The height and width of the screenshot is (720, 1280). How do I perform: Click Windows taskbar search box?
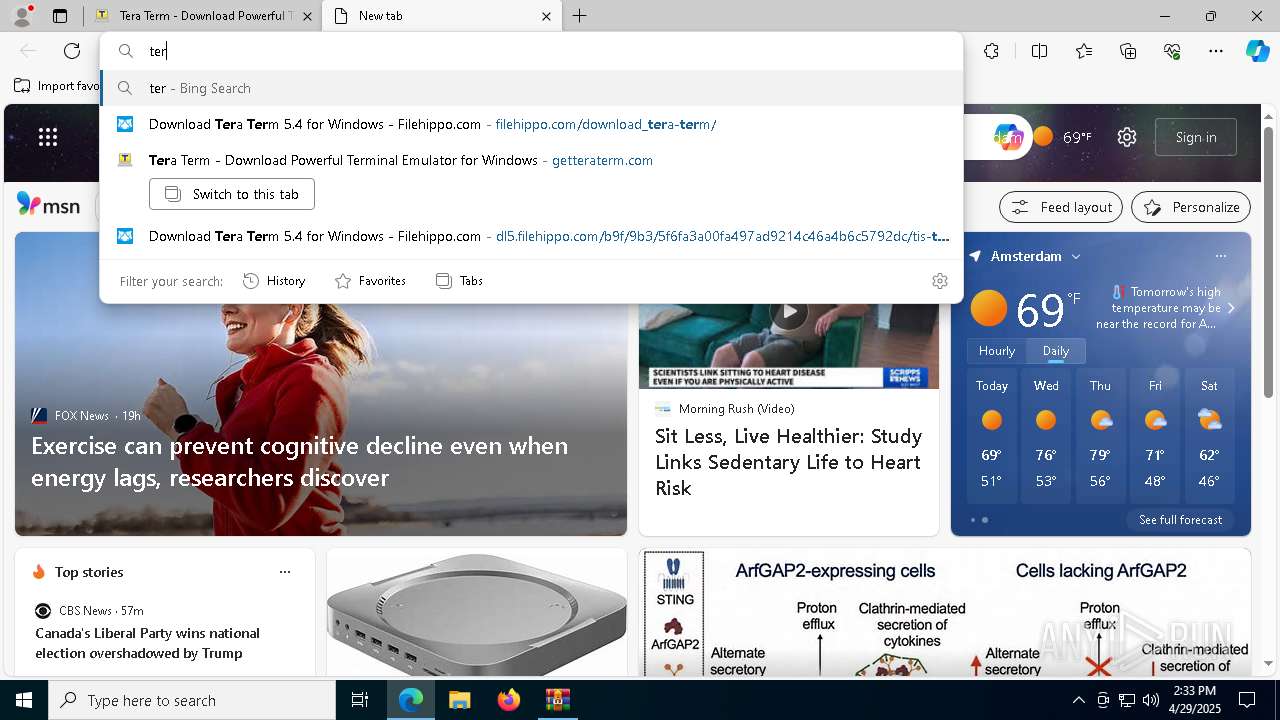click(192, 700)
